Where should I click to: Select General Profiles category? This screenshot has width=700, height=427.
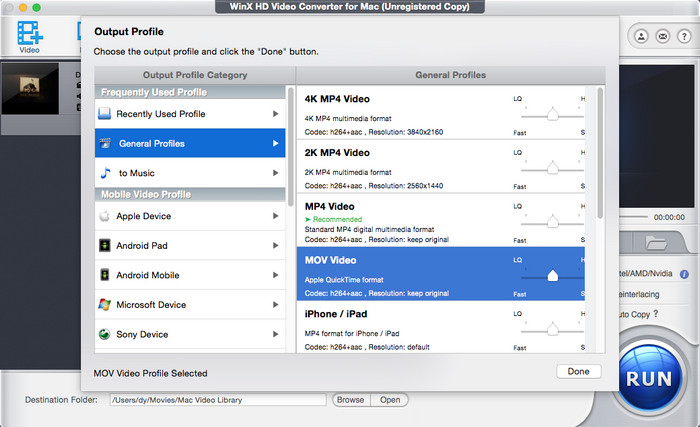(x=190, y=143)
